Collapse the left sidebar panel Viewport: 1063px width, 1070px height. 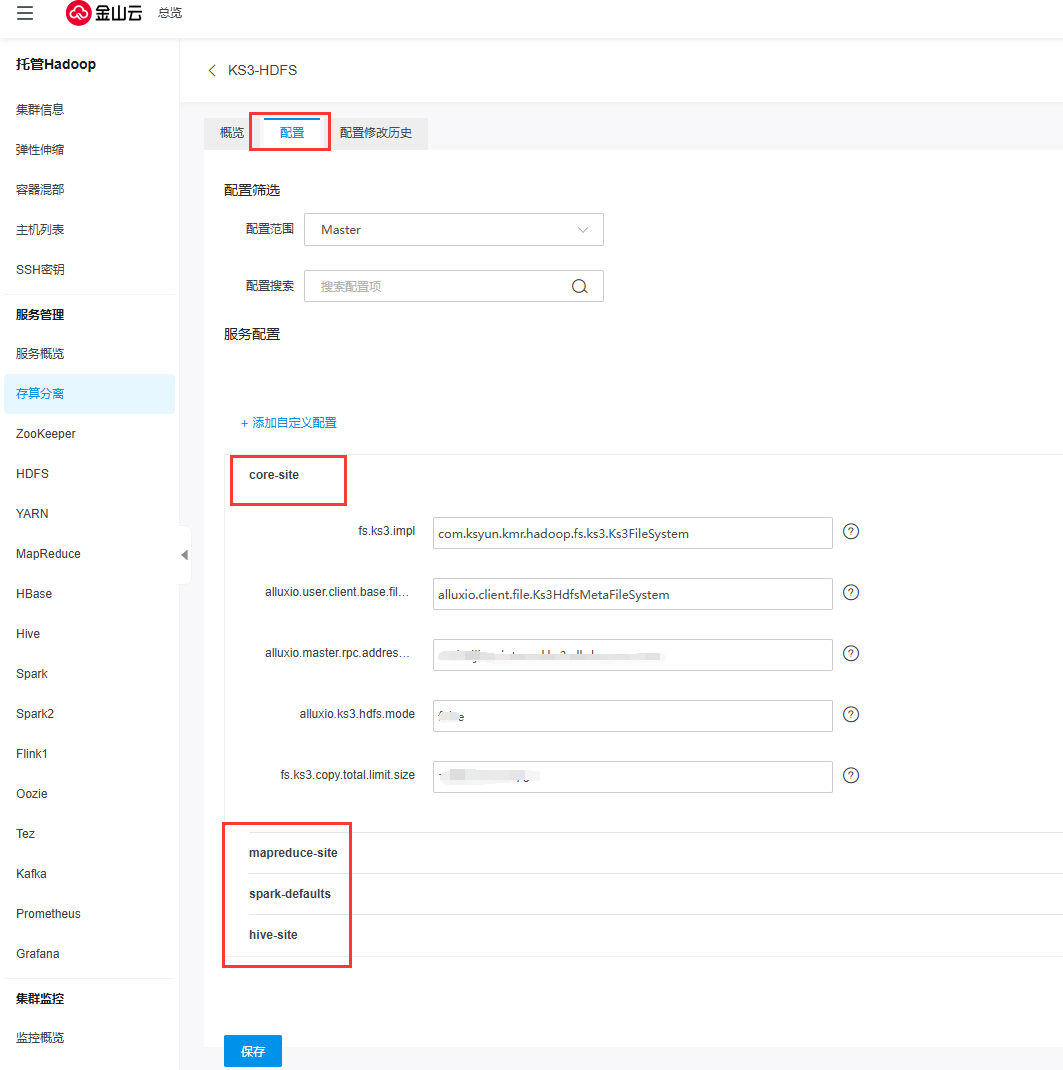184,555
